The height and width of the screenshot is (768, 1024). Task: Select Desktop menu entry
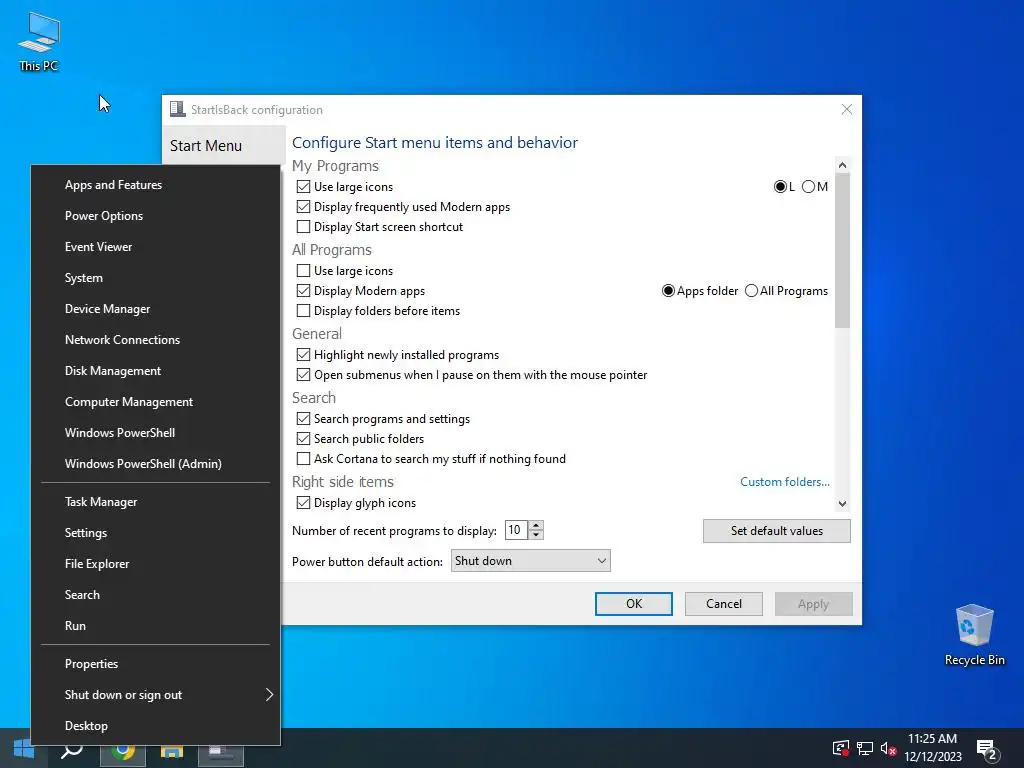click(x=157, y=726)
